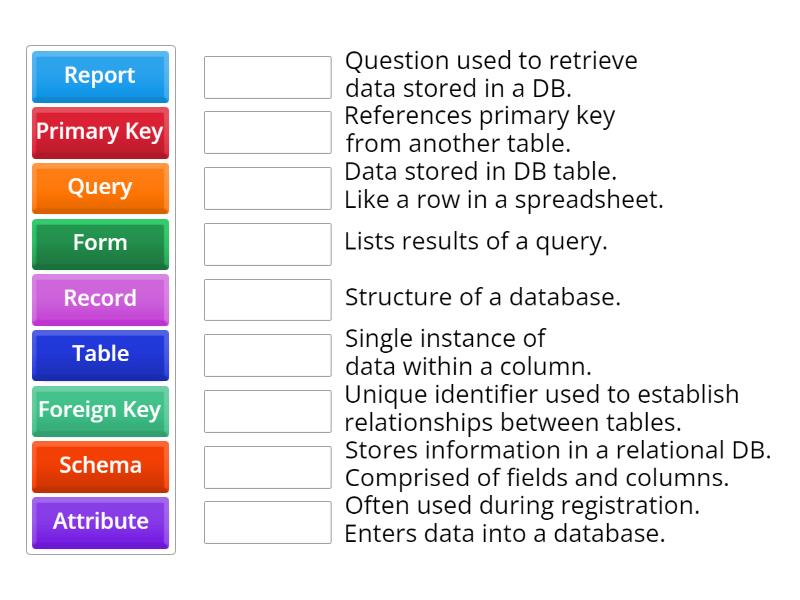Select the box beside single instance of data
Screen dimensions: 800x600
pyautogui.click(x=266, y=353)
